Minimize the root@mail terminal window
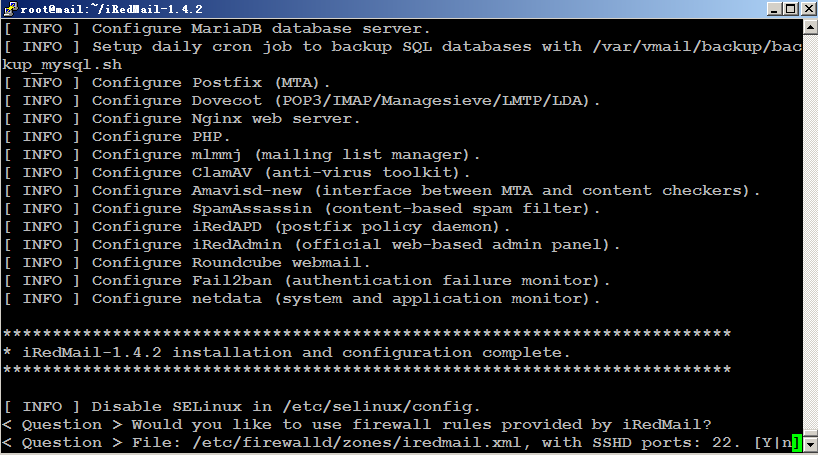 pos(775,9)
